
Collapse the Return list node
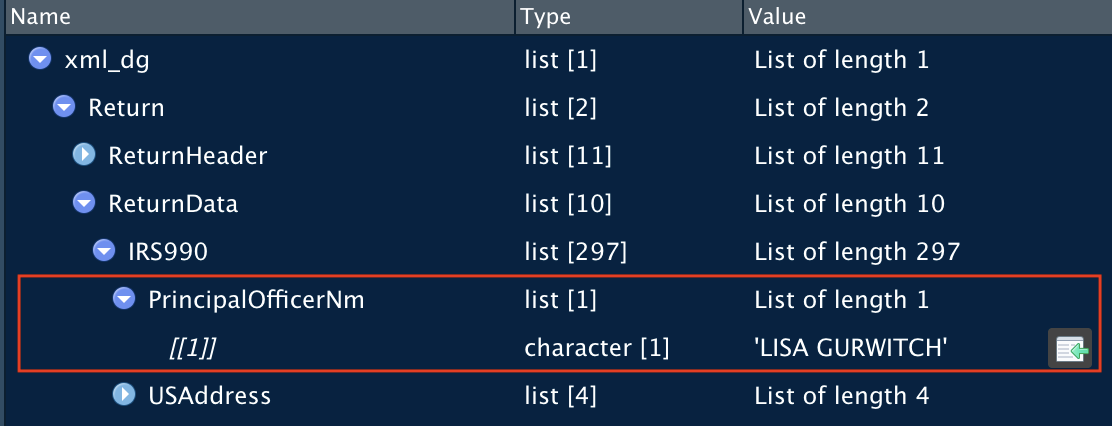coord(65,108)
